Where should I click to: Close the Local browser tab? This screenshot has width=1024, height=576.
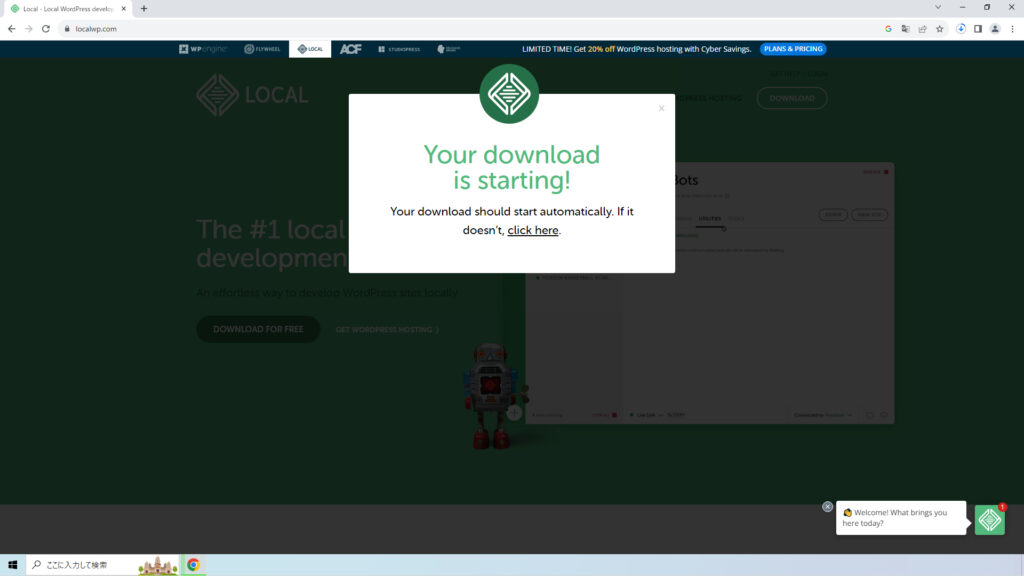point(123,8)
